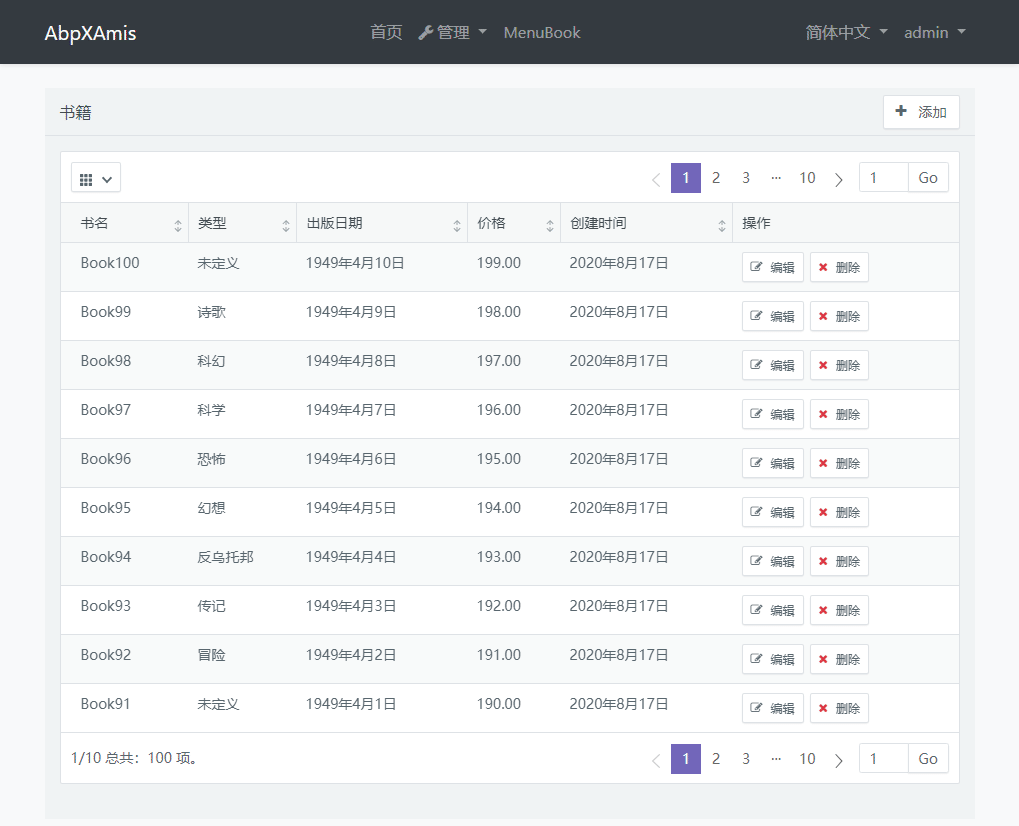
Task: Delete Book93 with 删除 button
Action: click(x=839, y=610)
